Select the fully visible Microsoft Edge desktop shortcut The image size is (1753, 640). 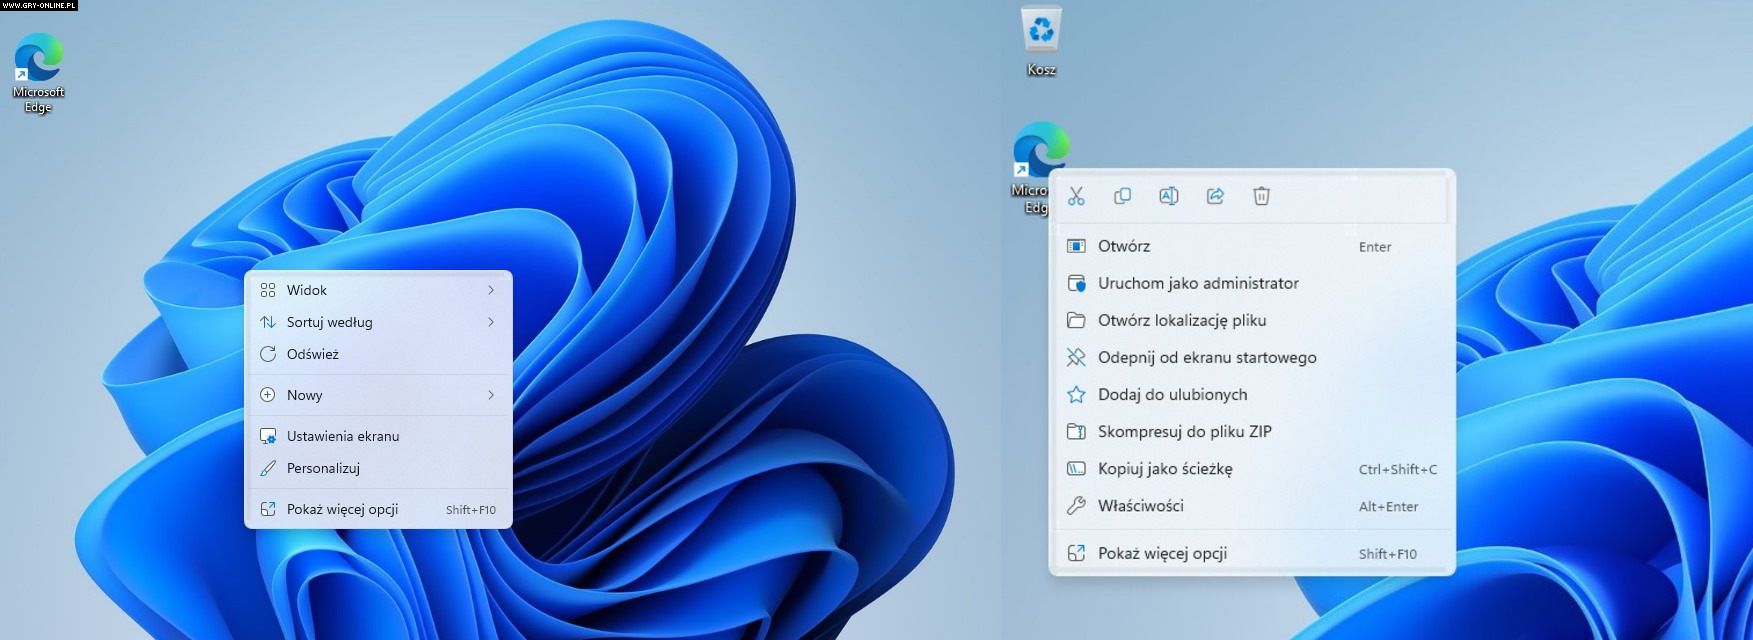pyautogui.click(x=38, y=70)
